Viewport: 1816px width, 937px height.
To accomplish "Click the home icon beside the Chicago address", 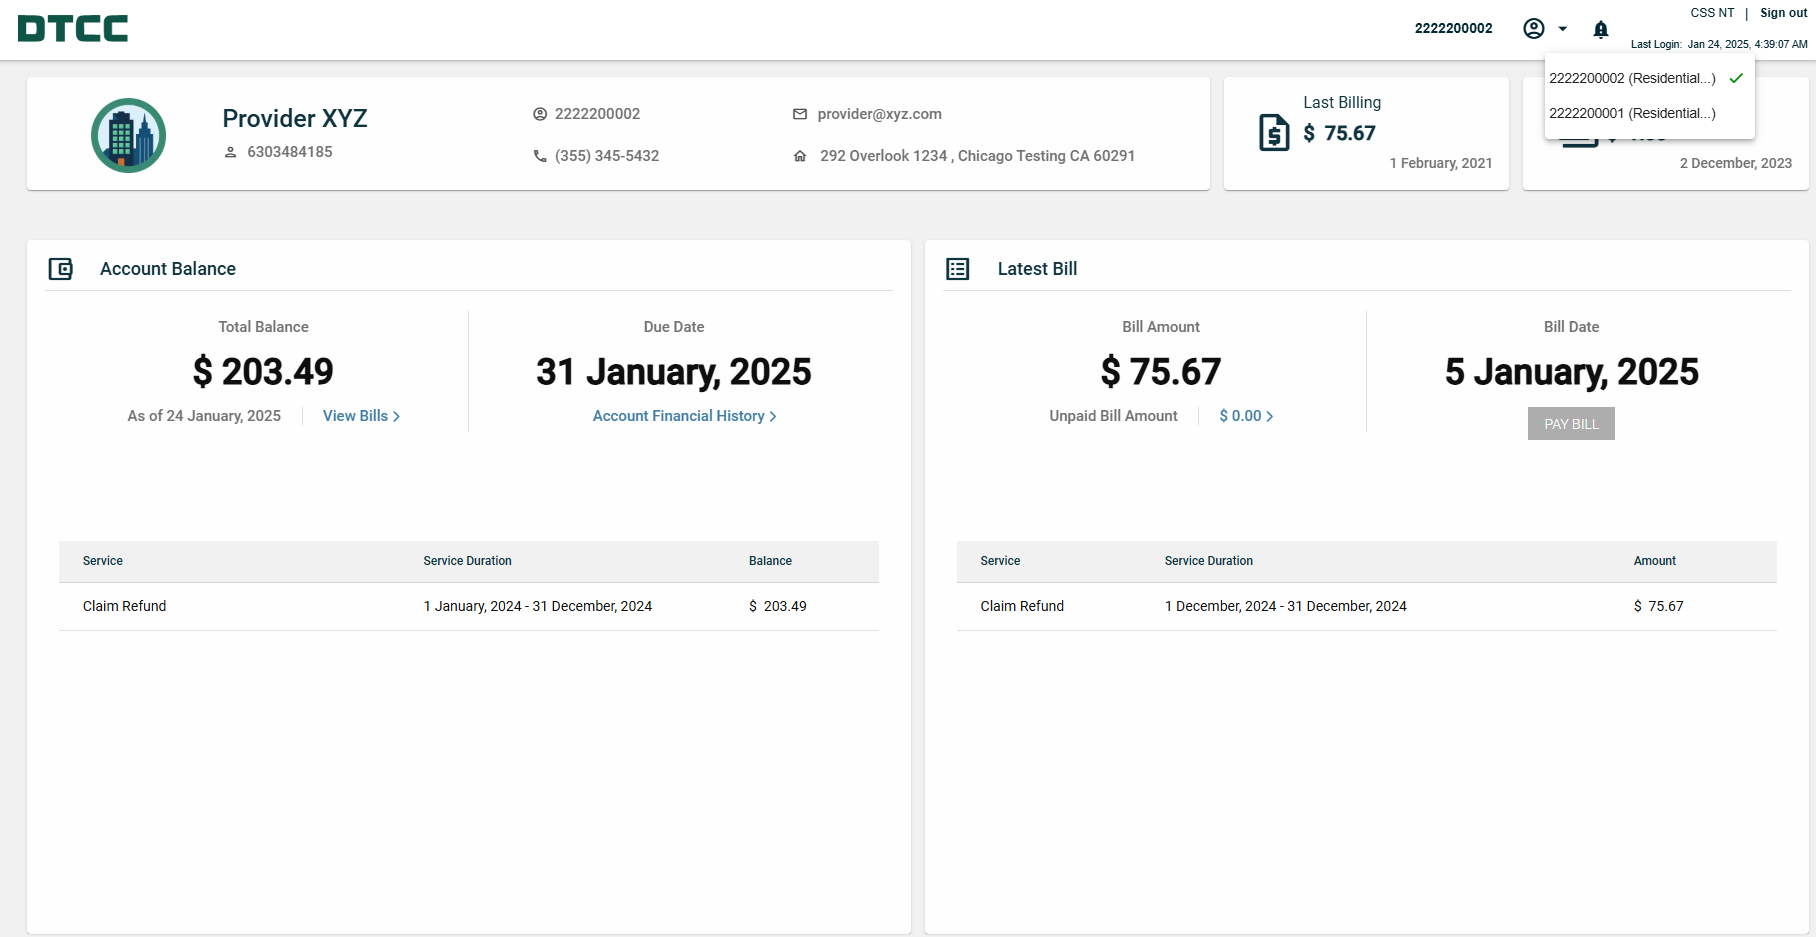I will 800,156.
